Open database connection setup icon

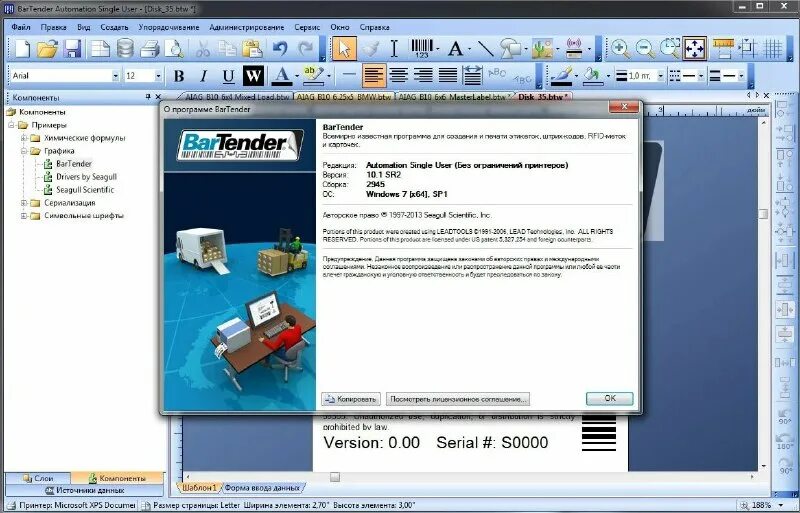tap(125, 49)
